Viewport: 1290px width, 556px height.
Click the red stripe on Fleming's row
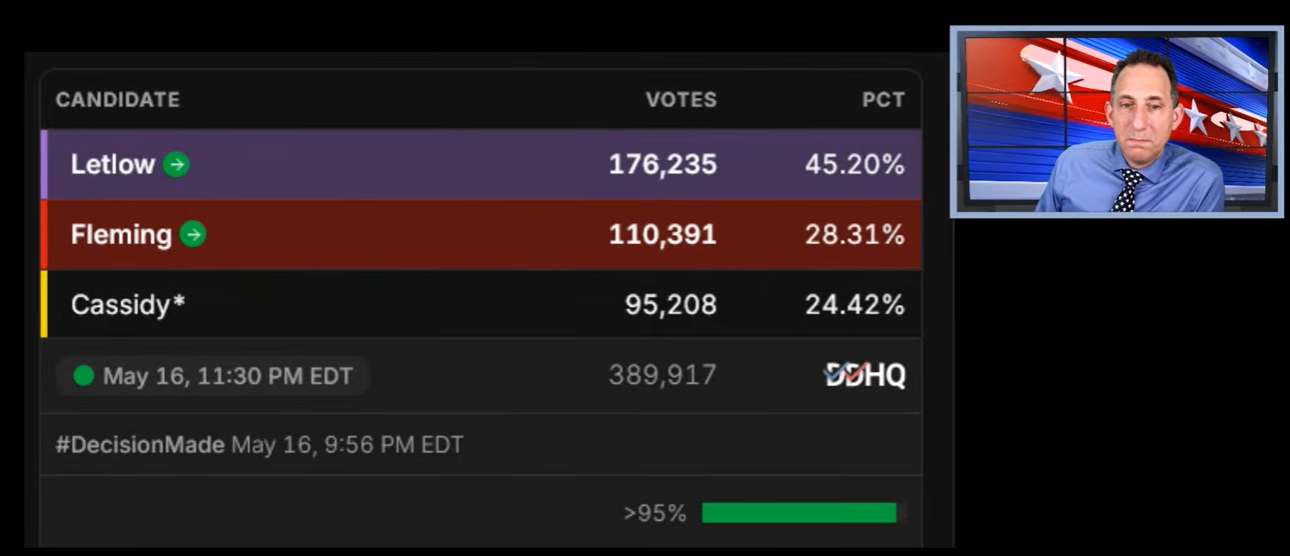click(43, 235)
